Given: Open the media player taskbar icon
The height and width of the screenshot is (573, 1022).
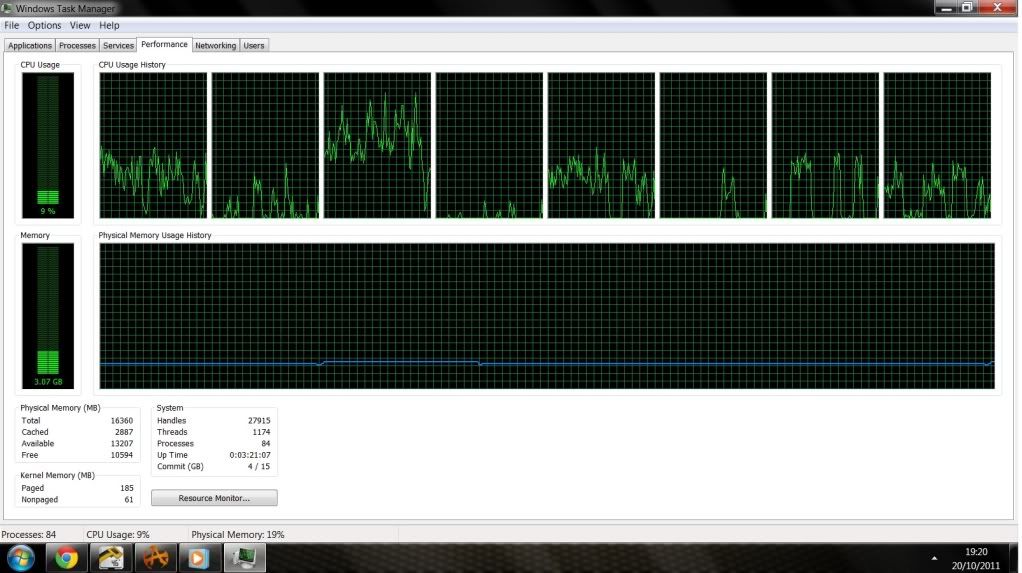Looking at the screenshot, I should click(199, 559).
